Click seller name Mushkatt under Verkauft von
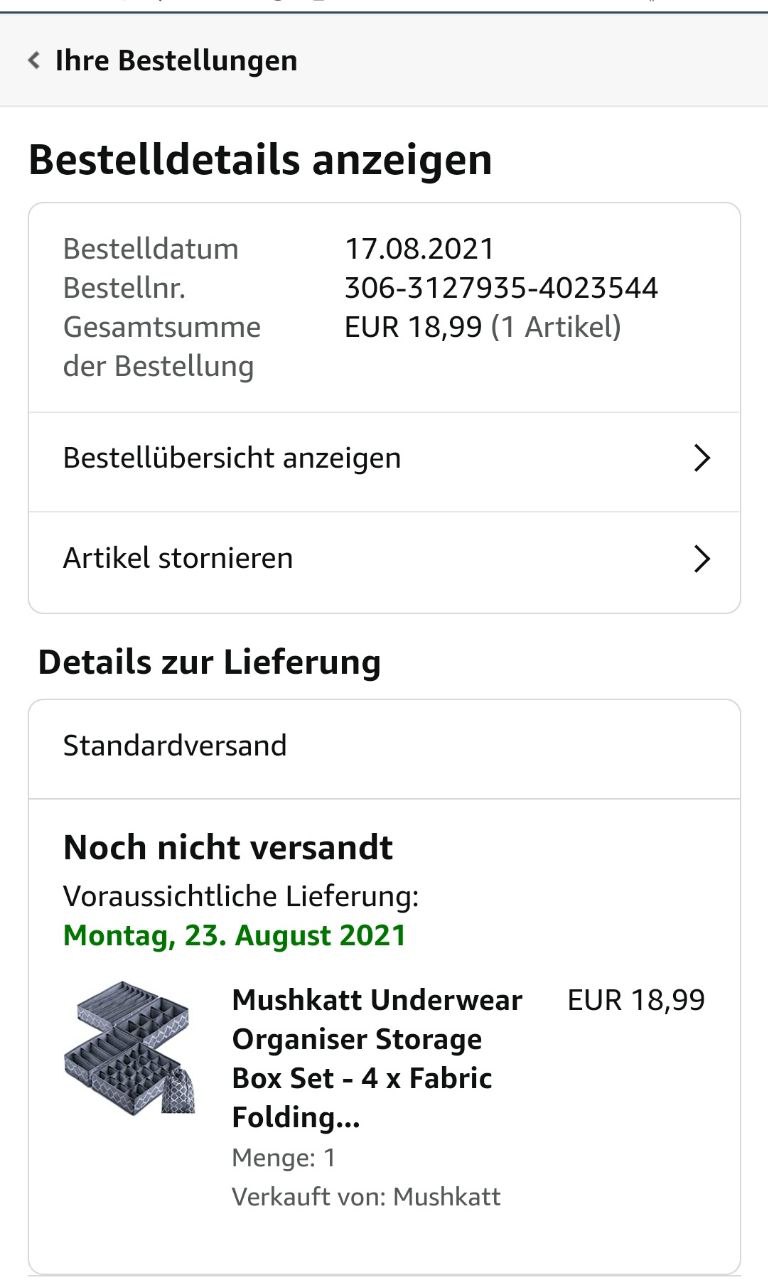Viewport: 768px width, 1280px height. tap(446, 1197)
